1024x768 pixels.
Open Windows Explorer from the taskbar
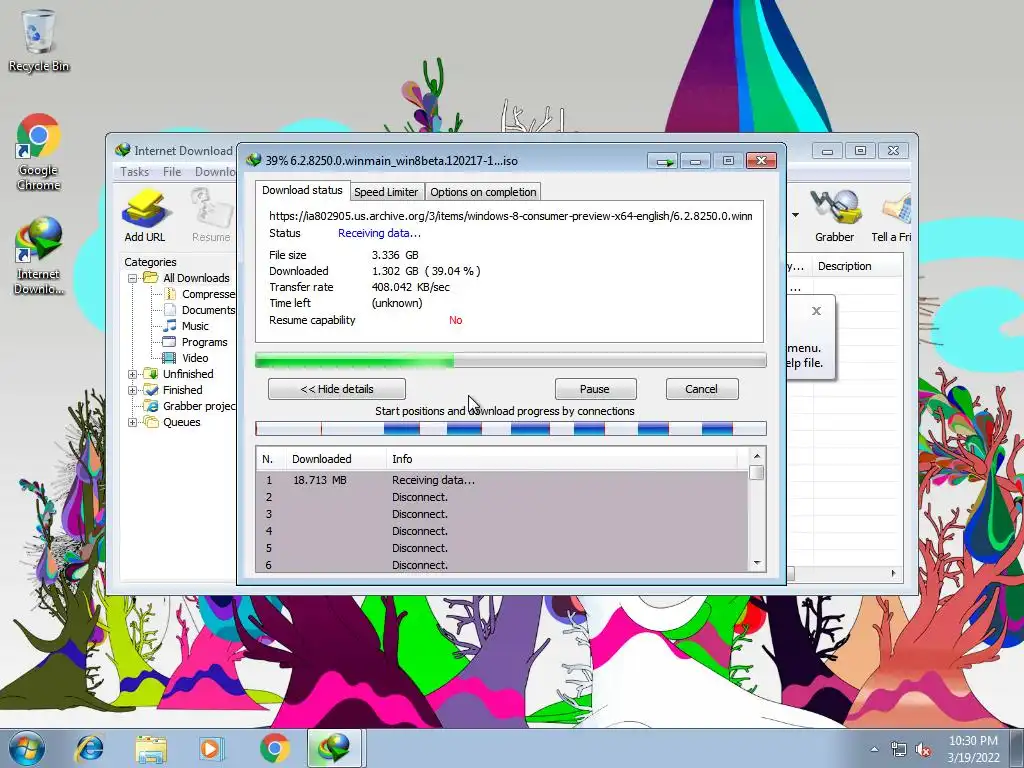click(151, 748)
